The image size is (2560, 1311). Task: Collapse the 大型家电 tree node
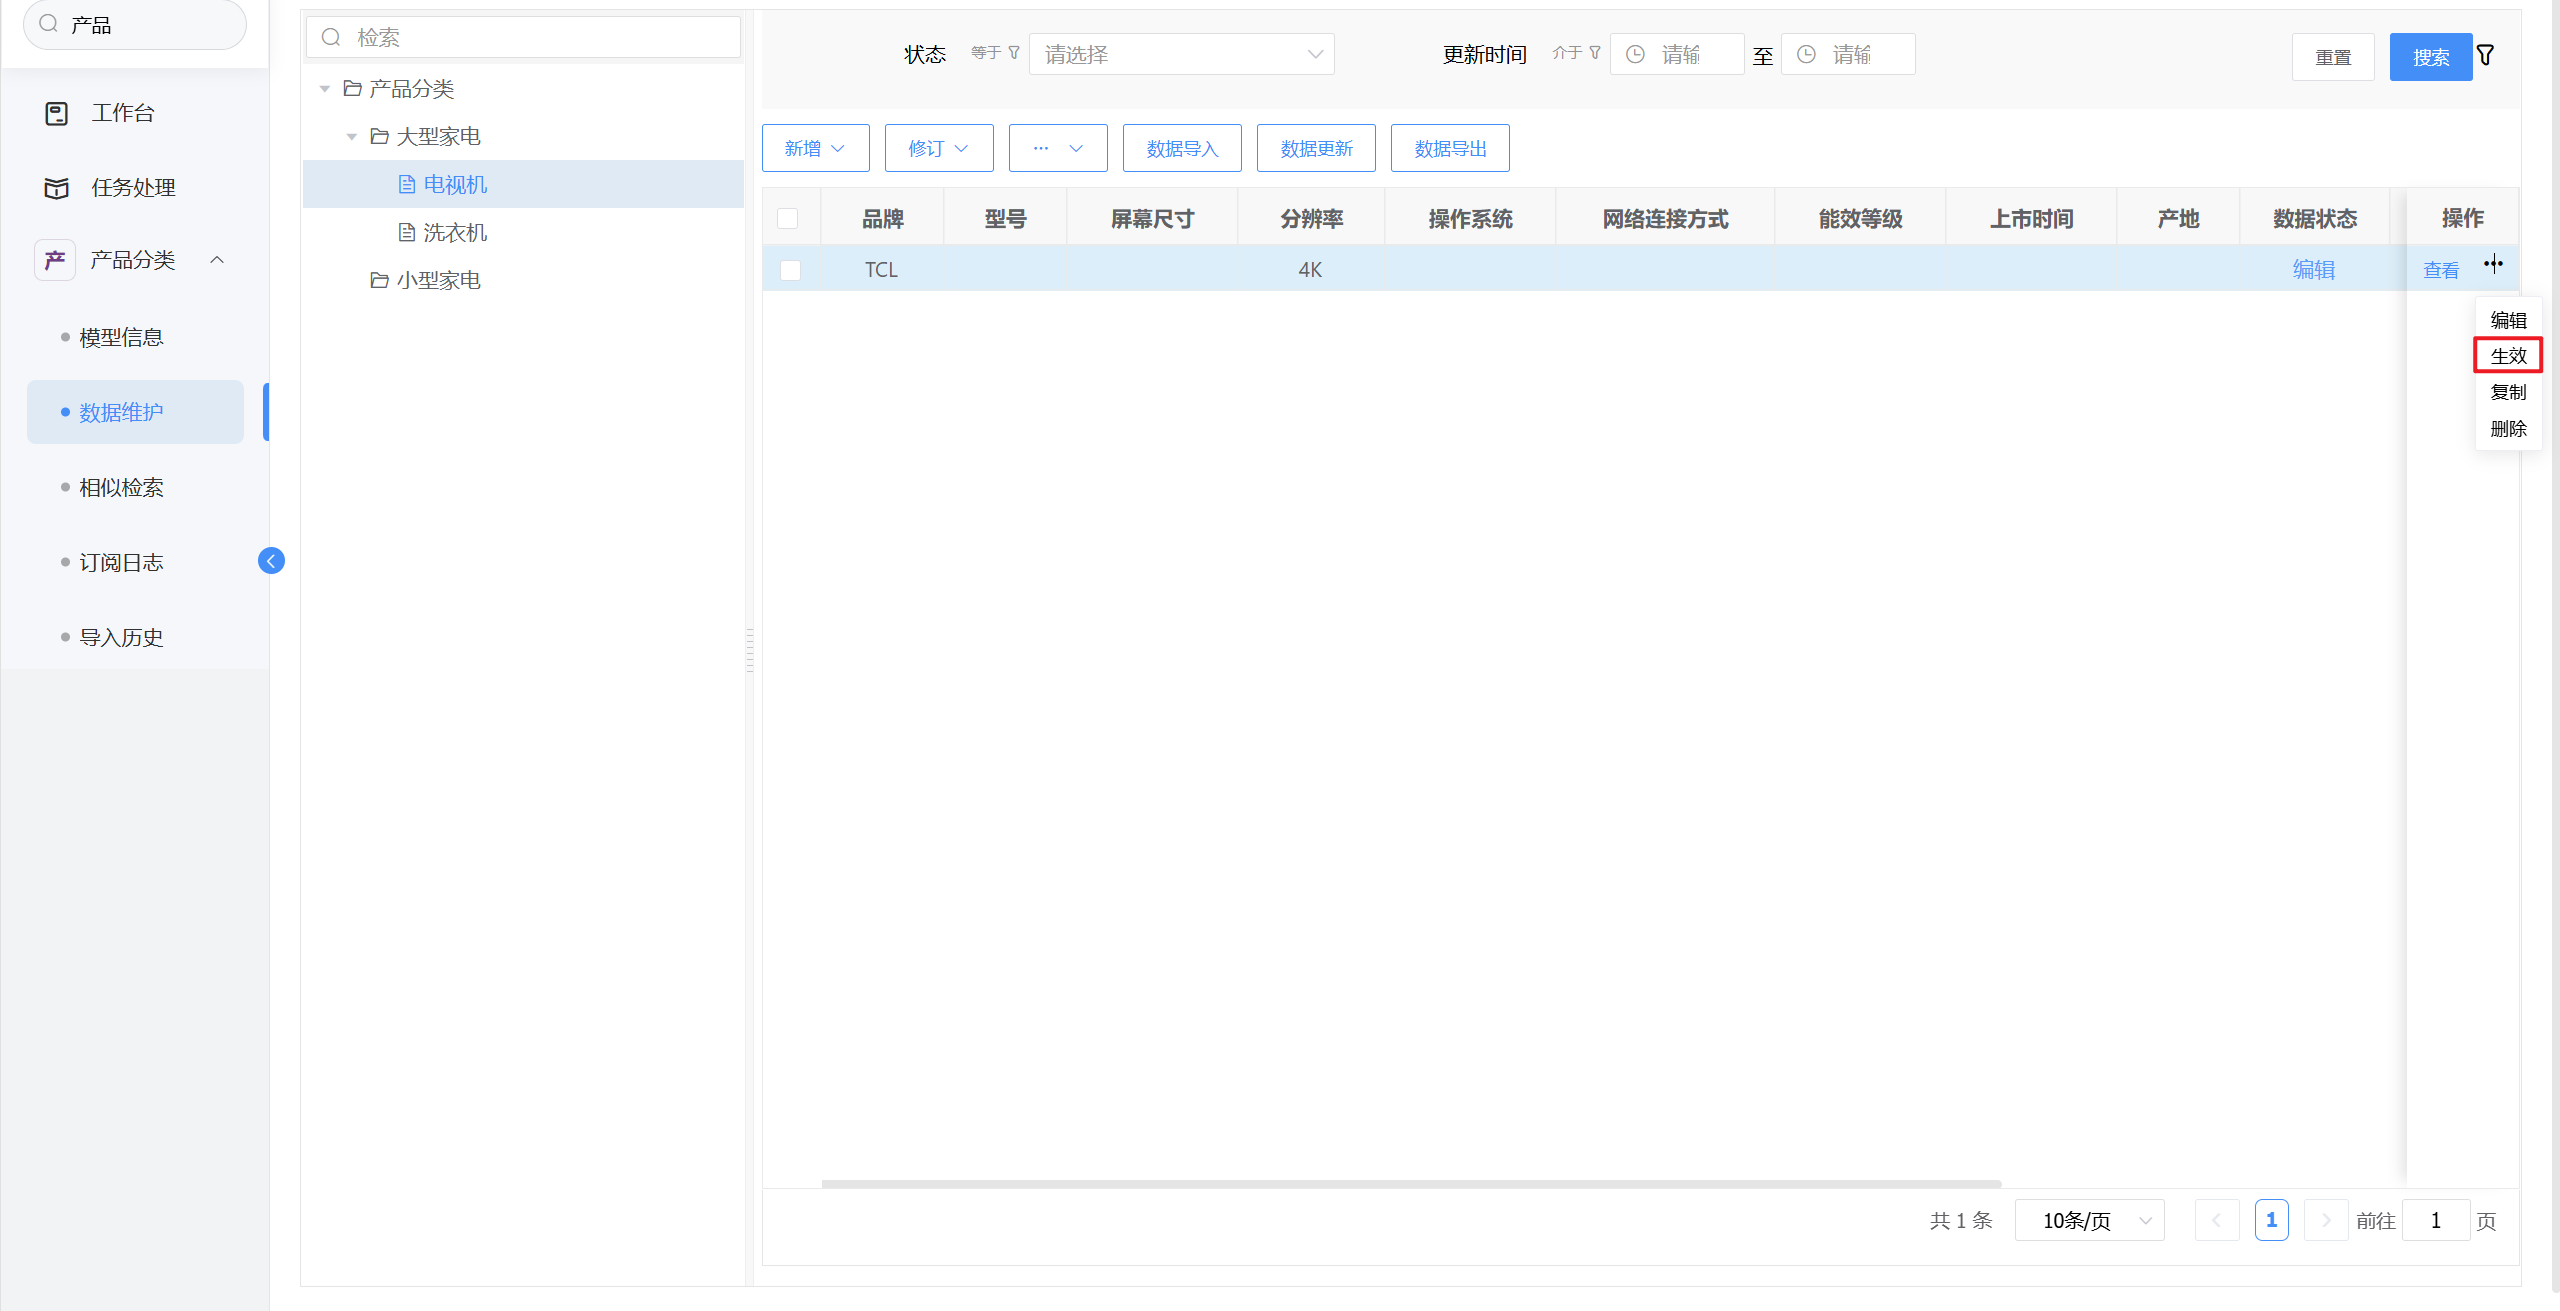pos(352,136)
